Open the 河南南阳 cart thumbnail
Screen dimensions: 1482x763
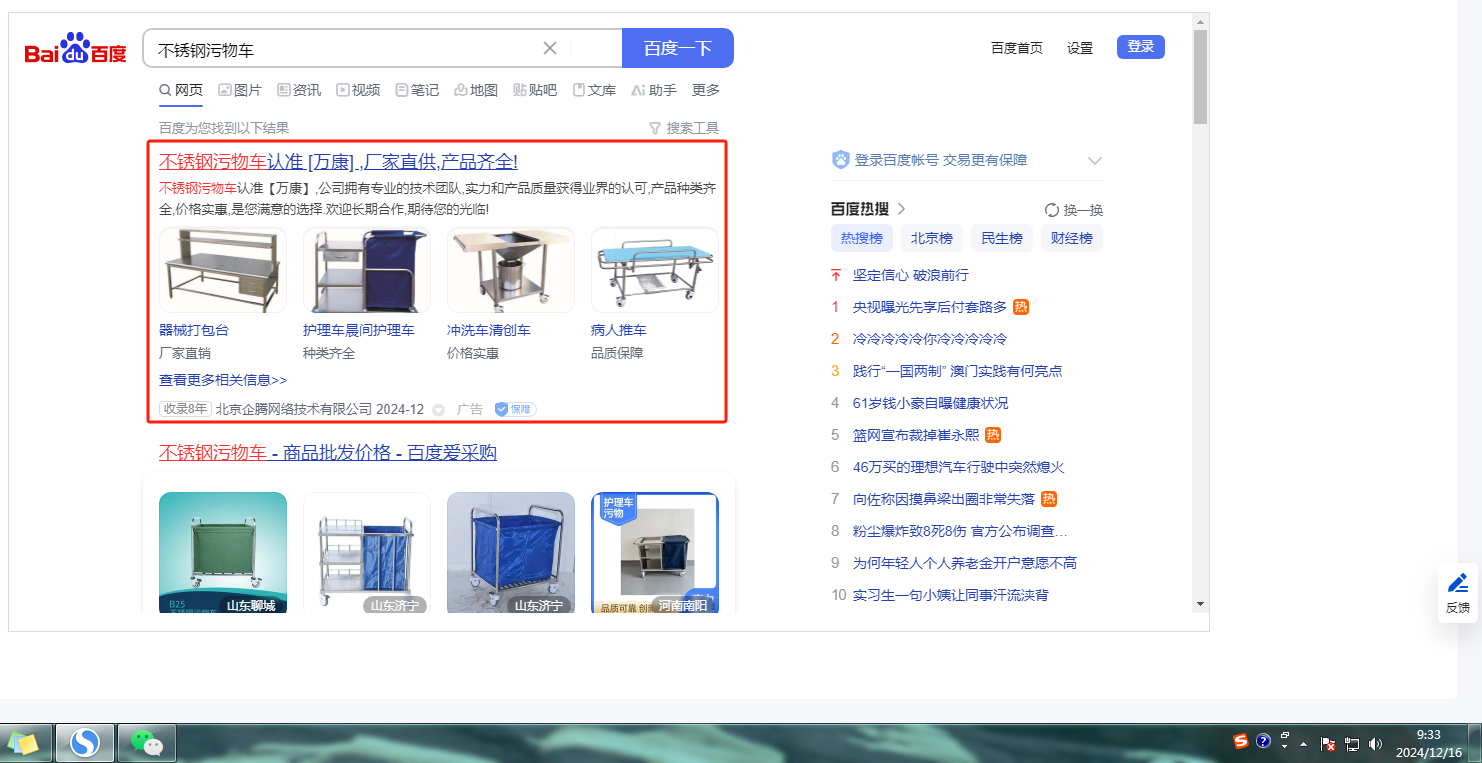coord(655,552)
